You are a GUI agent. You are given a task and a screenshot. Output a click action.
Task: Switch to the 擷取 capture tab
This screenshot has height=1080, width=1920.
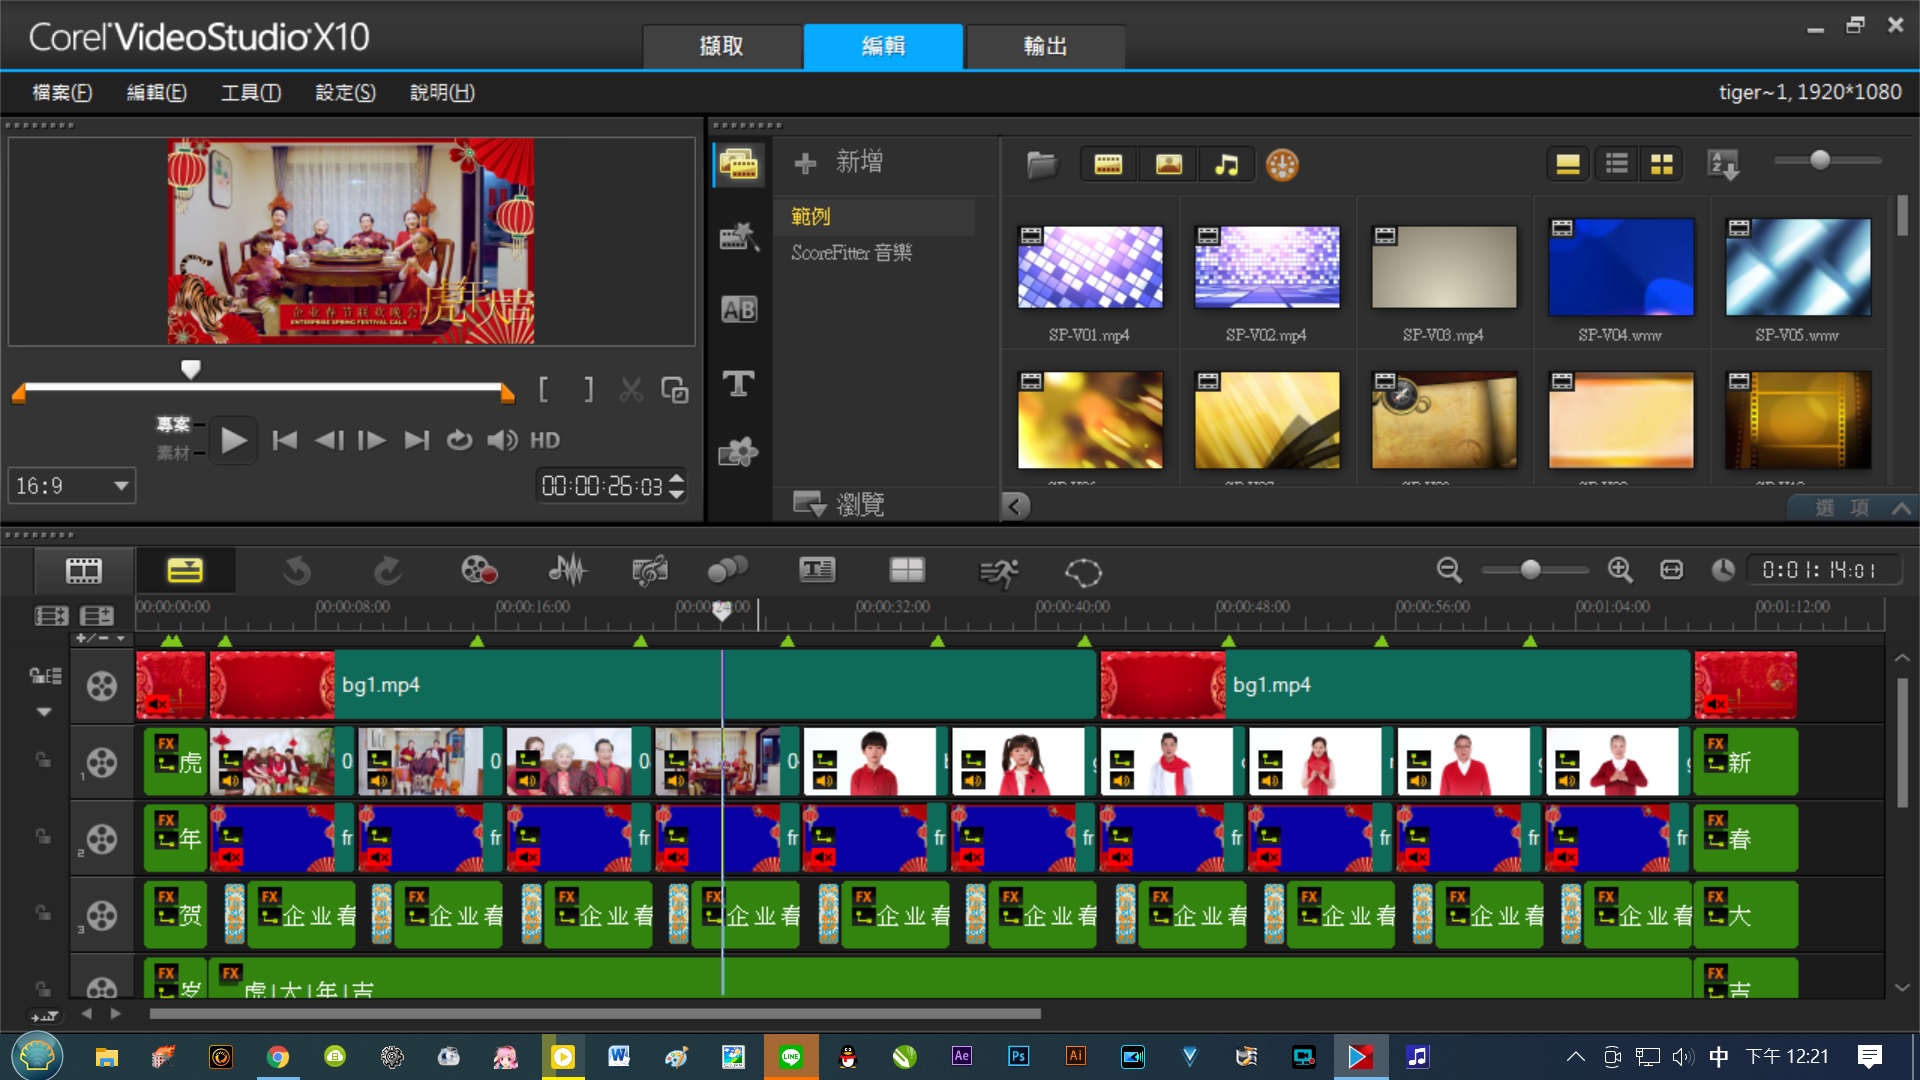[x=722, y=46]
